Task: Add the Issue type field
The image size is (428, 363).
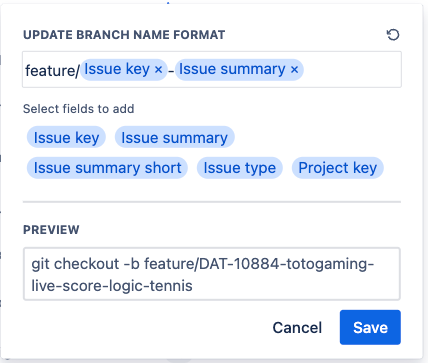Action: (x=240, y=168)
